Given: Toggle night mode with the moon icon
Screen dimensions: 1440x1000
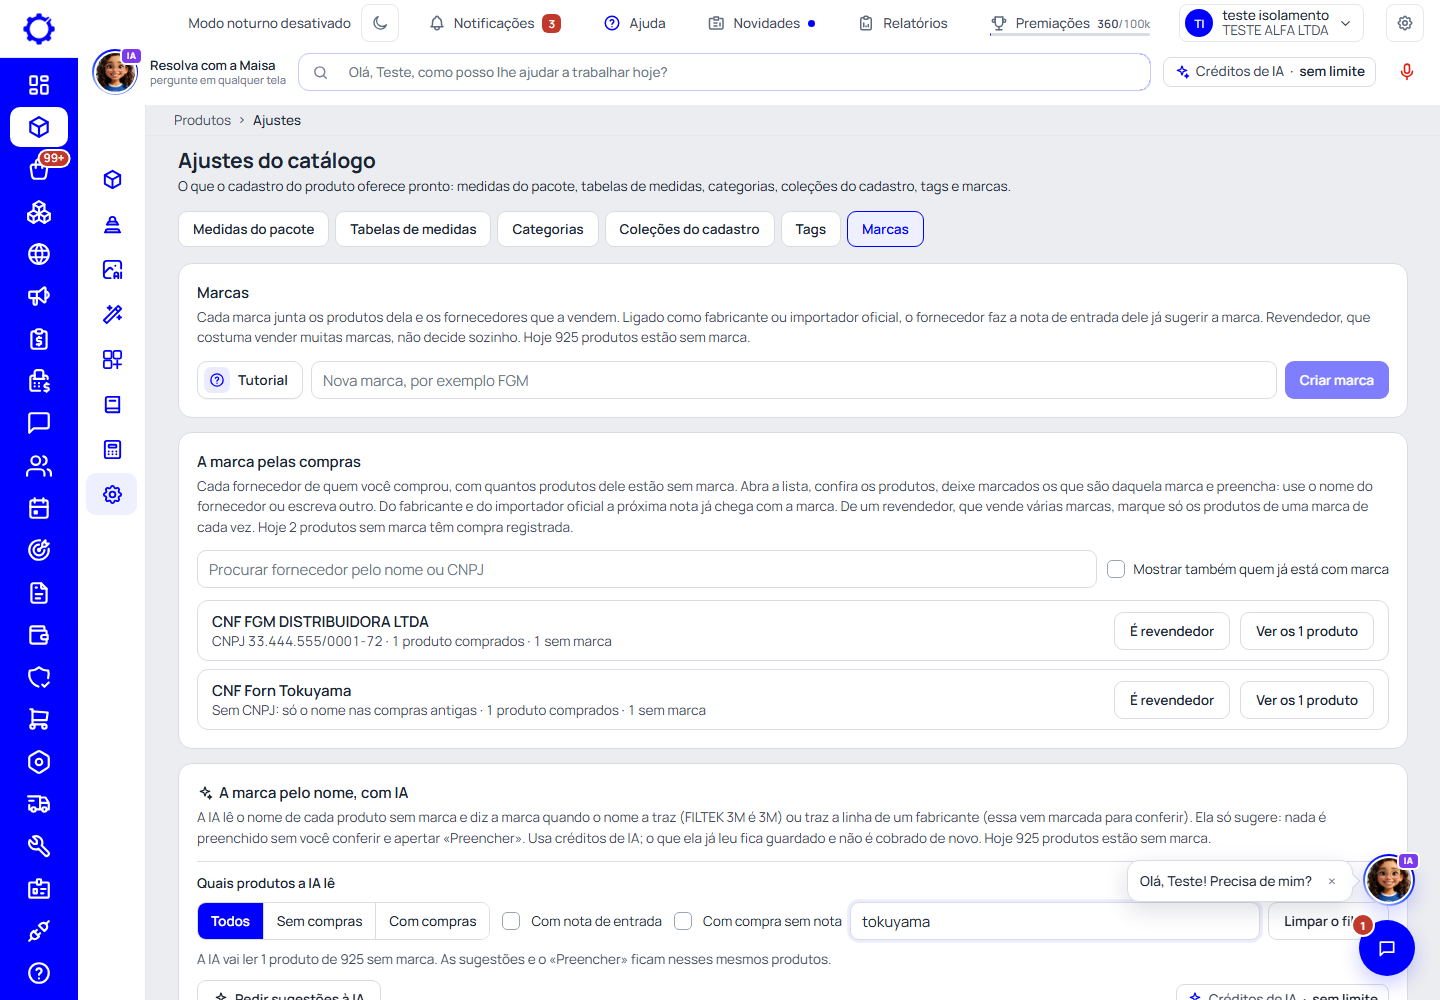Looking at the screenshot, I should point(380,23).
